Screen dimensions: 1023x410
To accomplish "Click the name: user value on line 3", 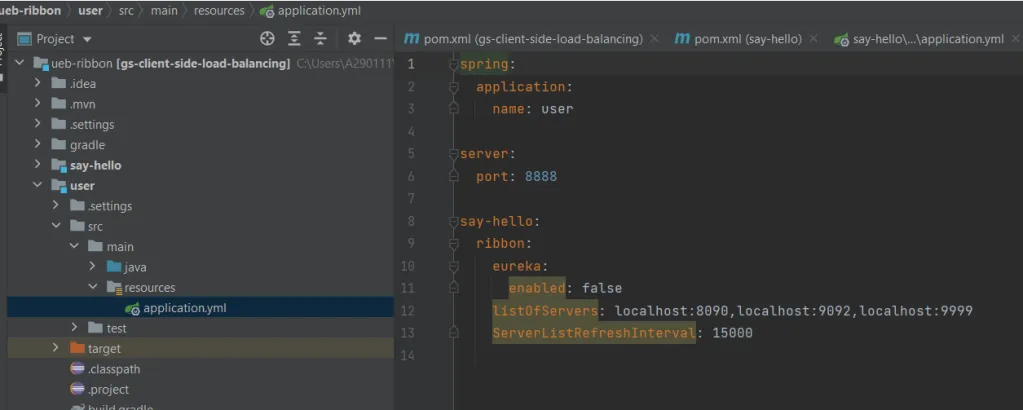I will click(557, 109).
